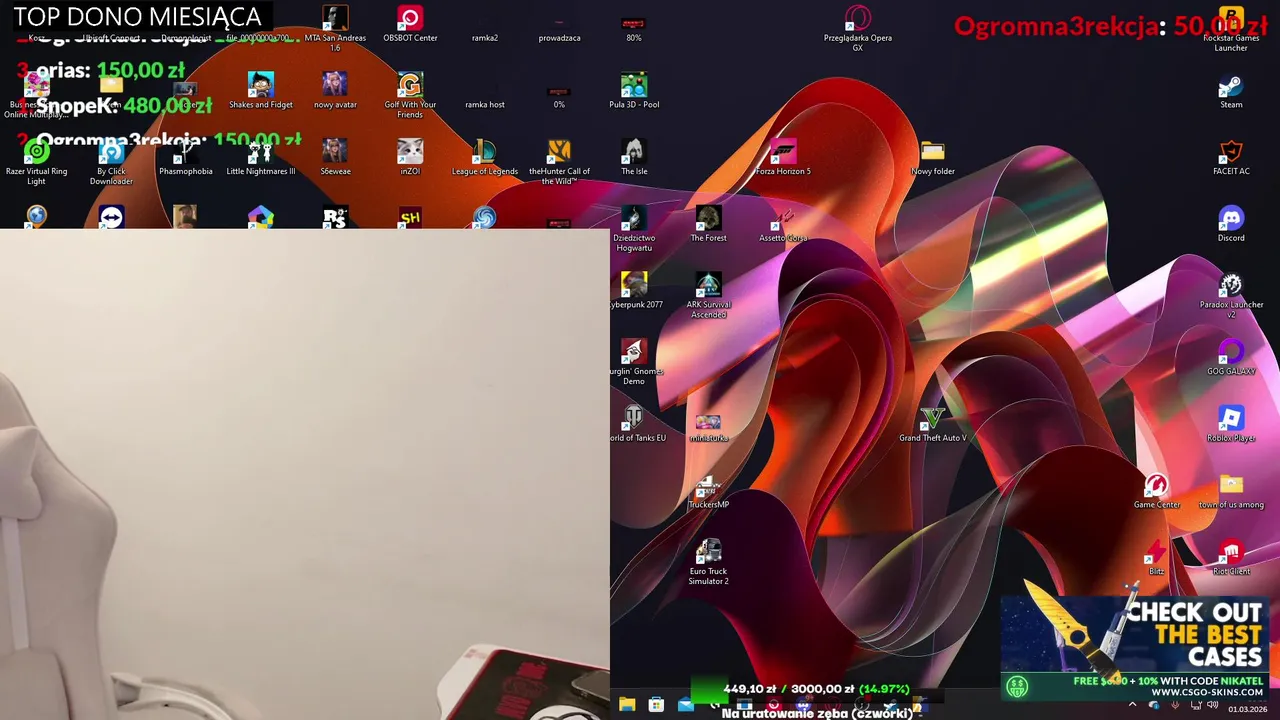Click the ramka host file label
Image resolution: width=1280 pixels, height=720 pixels.
485,104
